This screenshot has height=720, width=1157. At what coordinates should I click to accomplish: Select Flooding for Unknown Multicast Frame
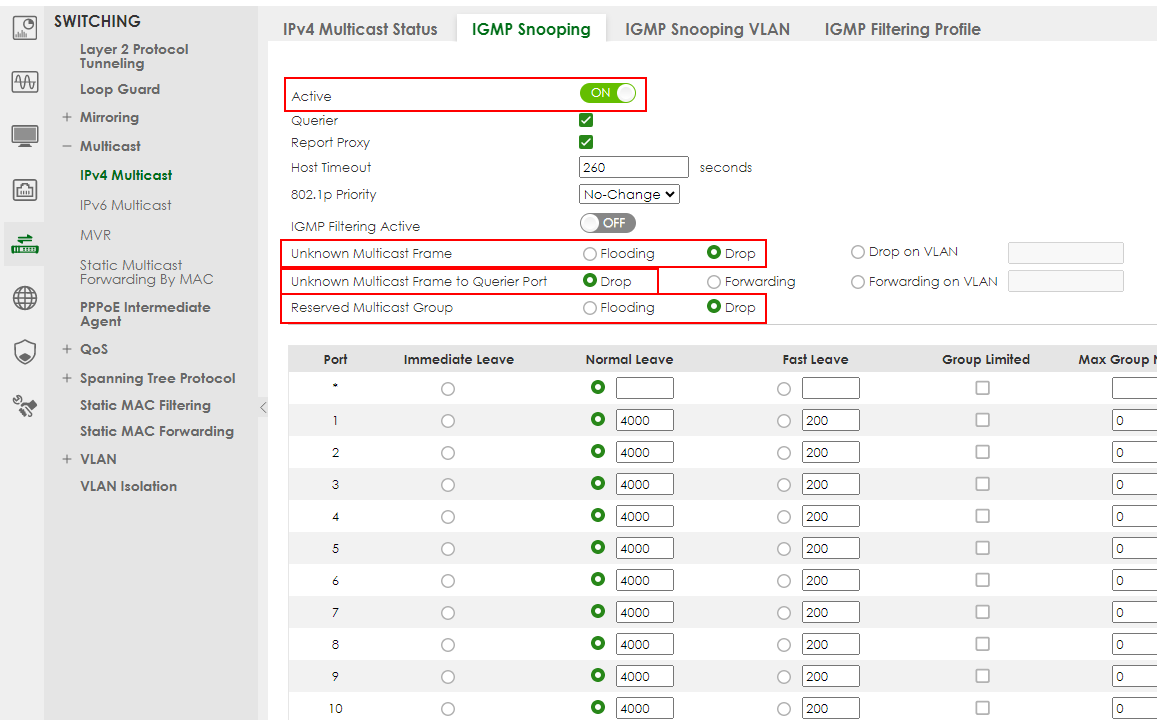click(590, 254)
